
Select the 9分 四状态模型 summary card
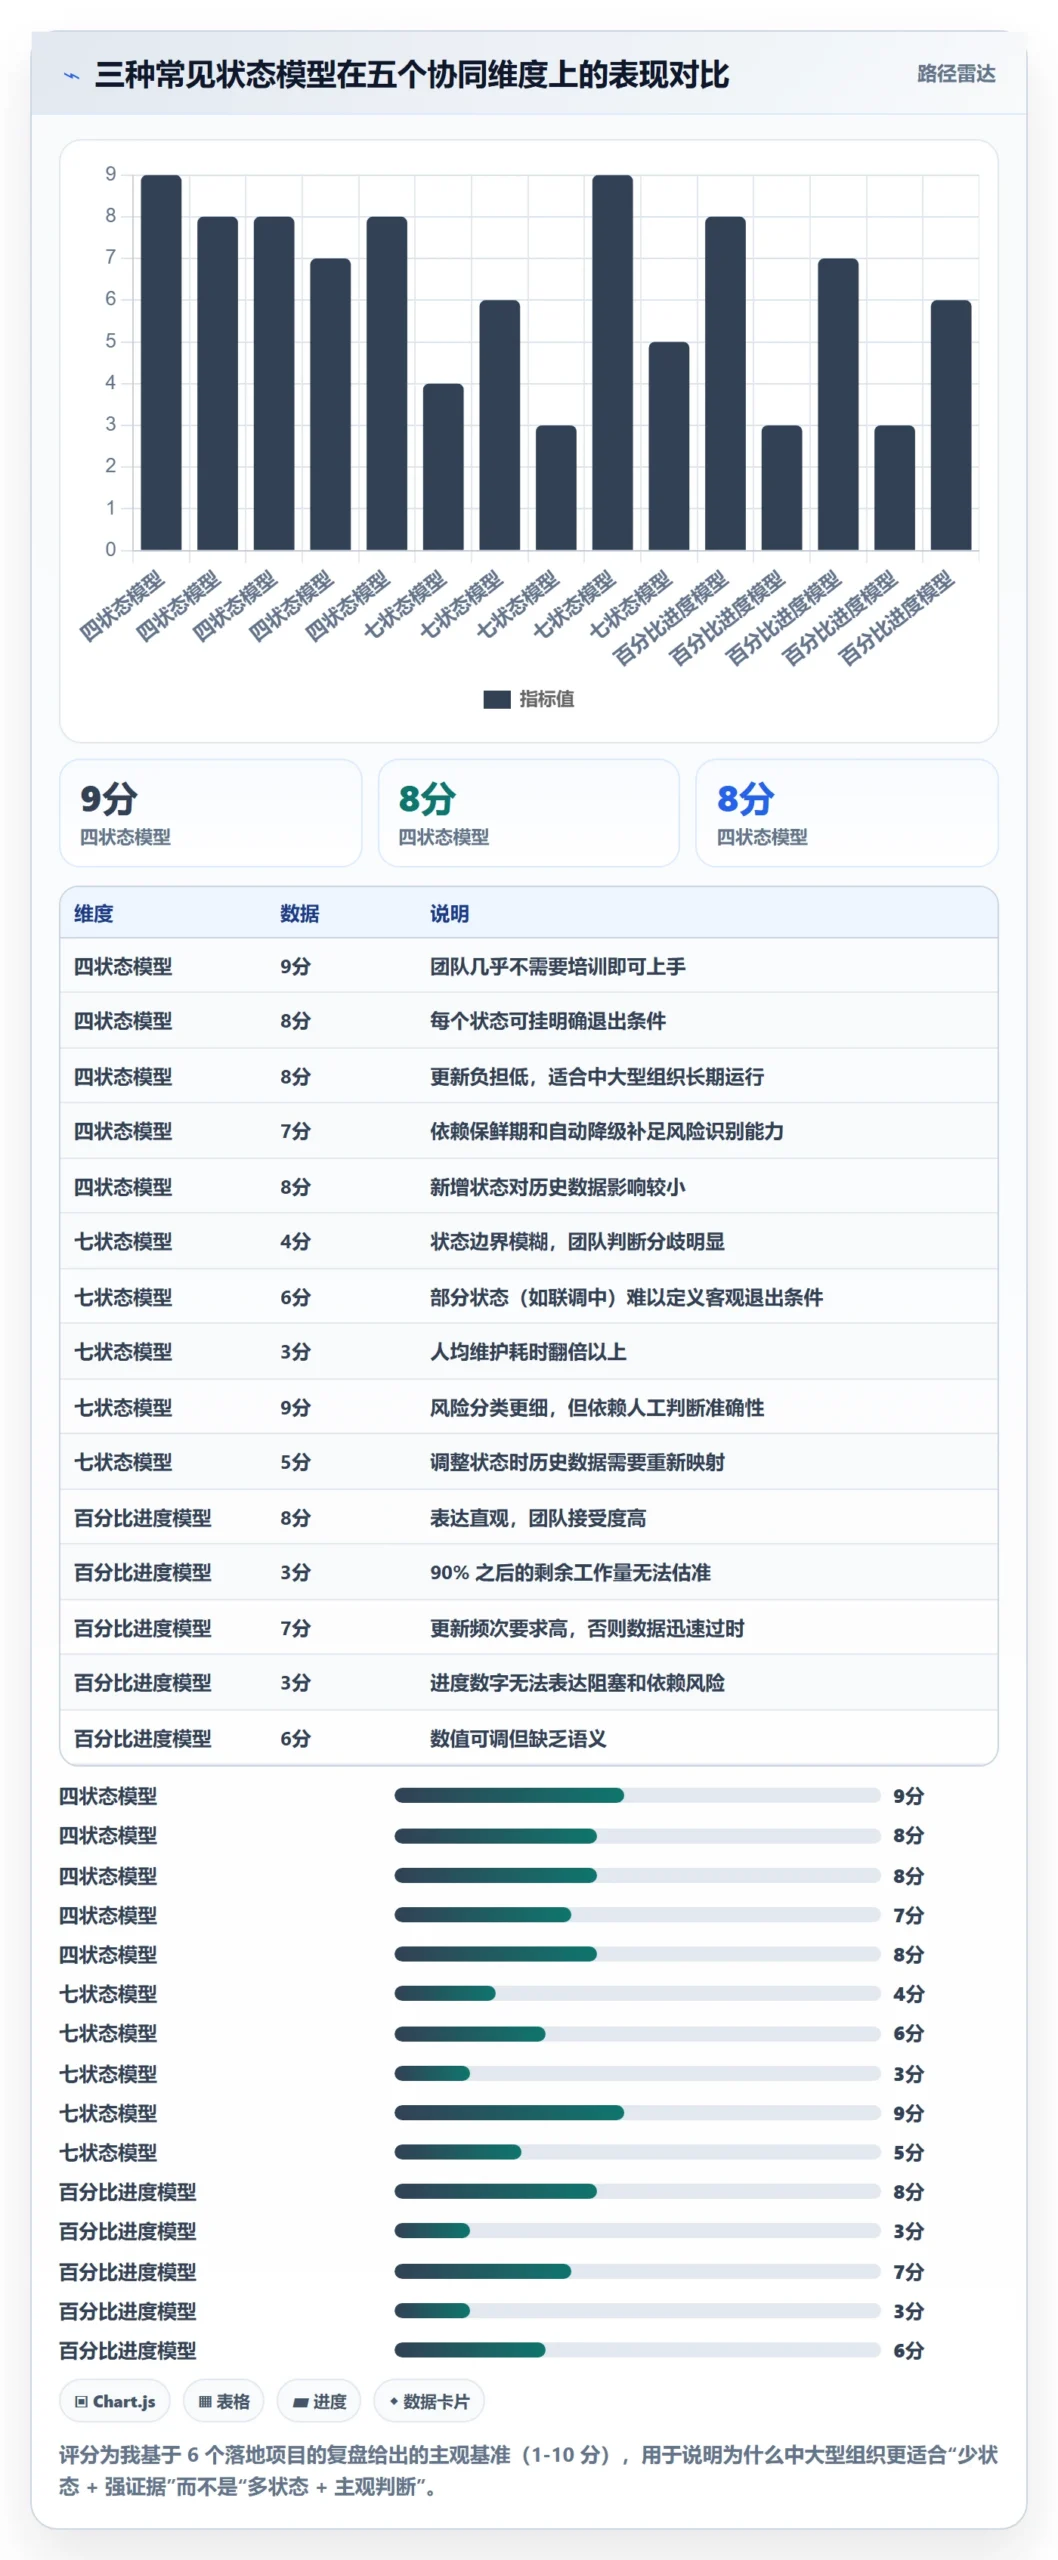tap(210, 813)
